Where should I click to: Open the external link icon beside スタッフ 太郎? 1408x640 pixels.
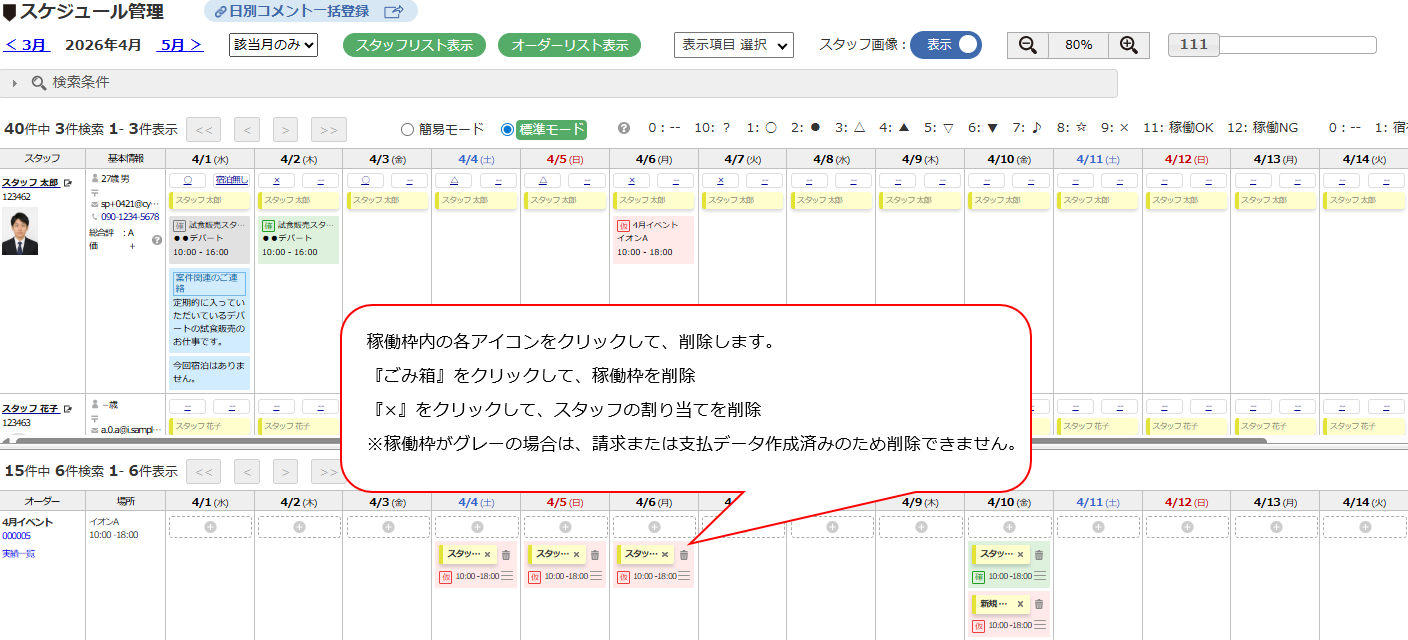pos(68,183)
